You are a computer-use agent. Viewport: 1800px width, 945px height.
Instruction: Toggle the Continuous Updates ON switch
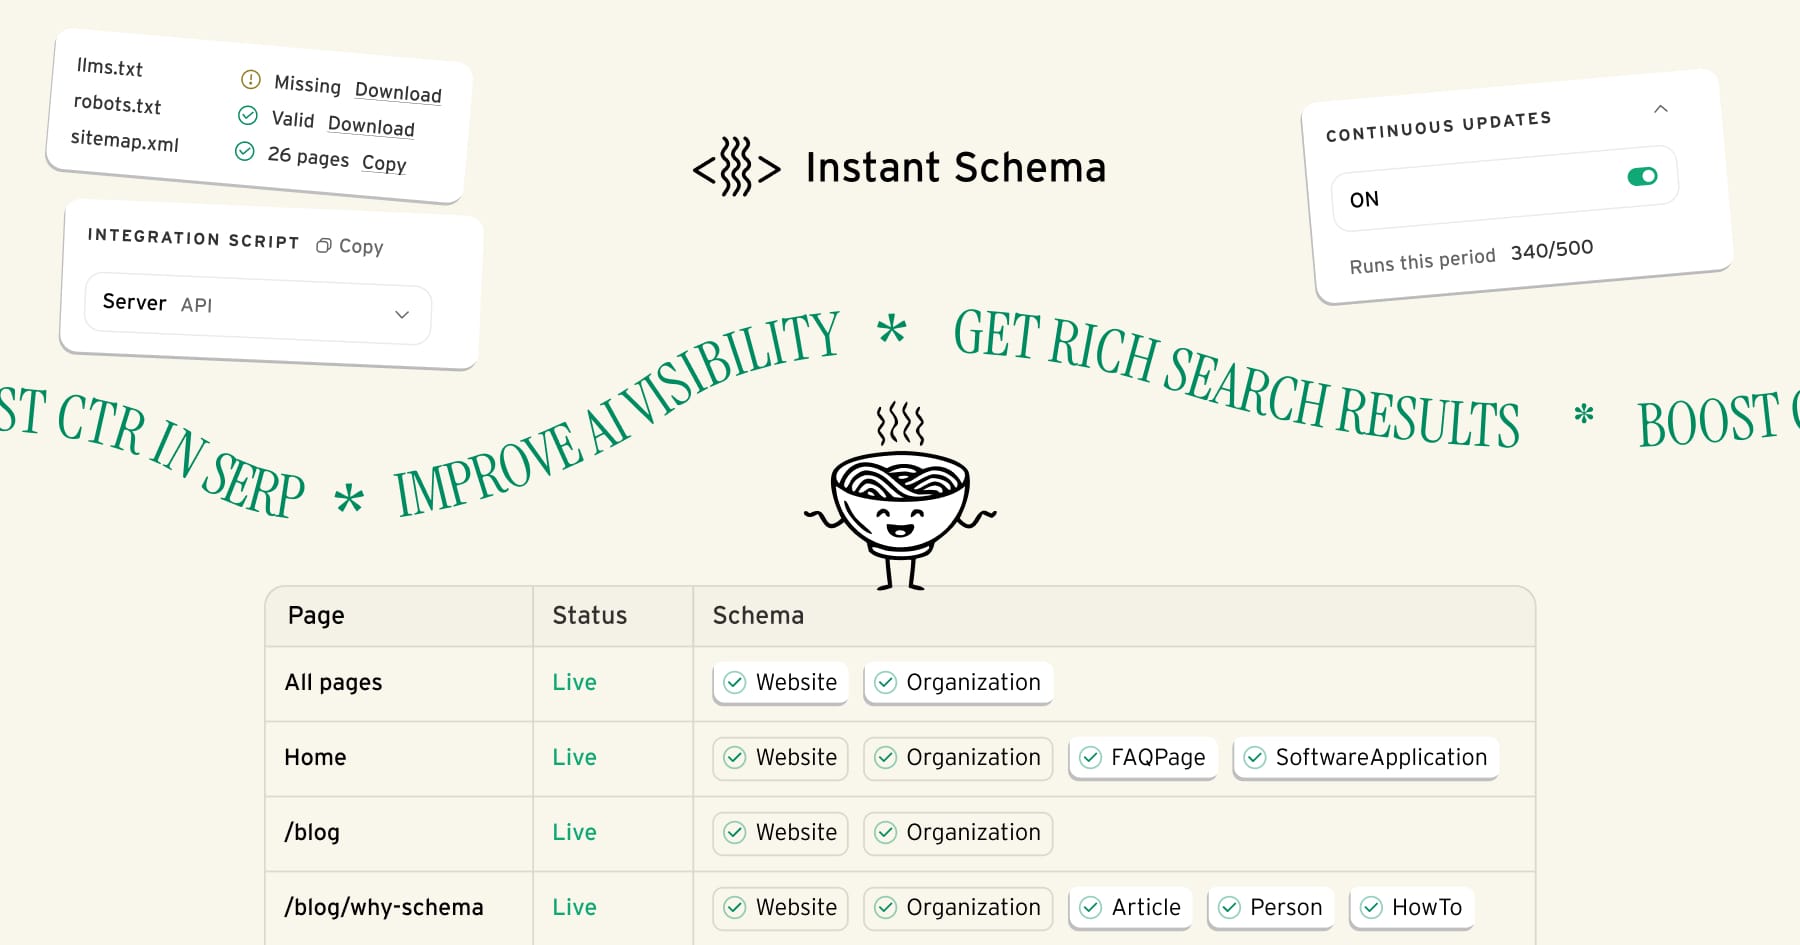[1642, 176]
